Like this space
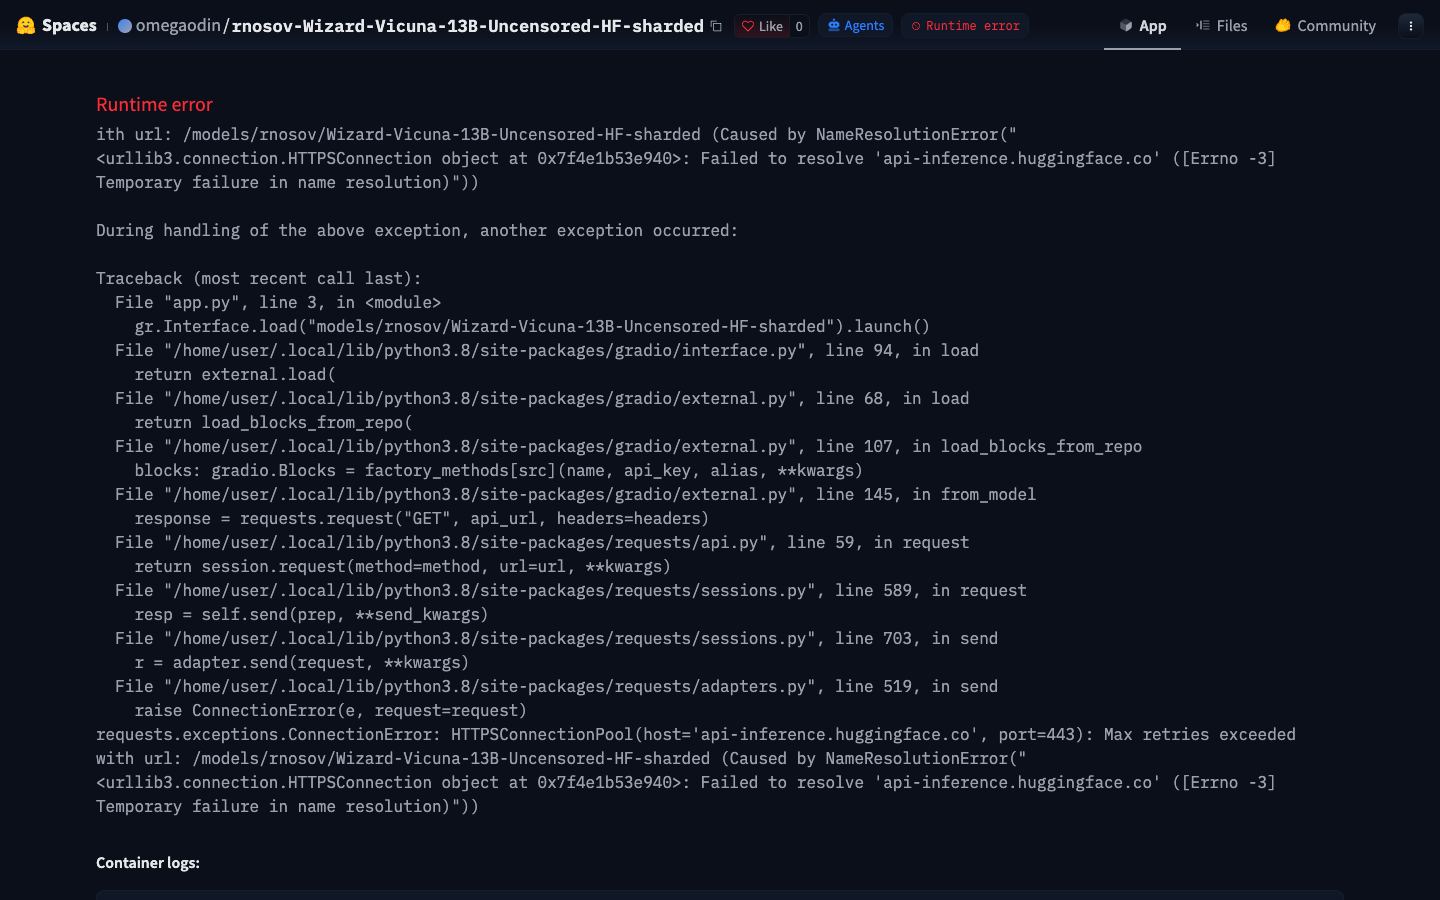This screenshot has height=900, width=1440. point(762,26)
